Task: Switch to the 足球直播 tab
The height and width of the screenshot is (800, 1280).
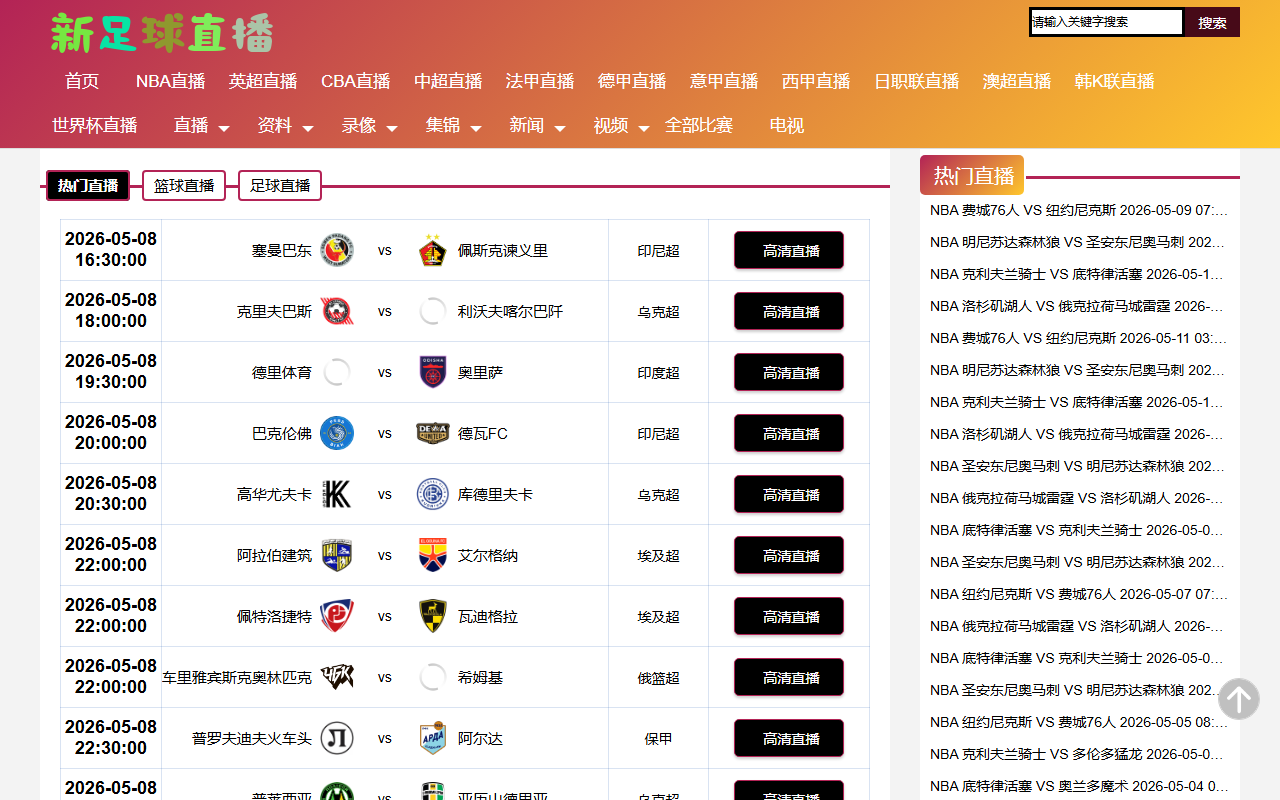Action: (280, 185)
